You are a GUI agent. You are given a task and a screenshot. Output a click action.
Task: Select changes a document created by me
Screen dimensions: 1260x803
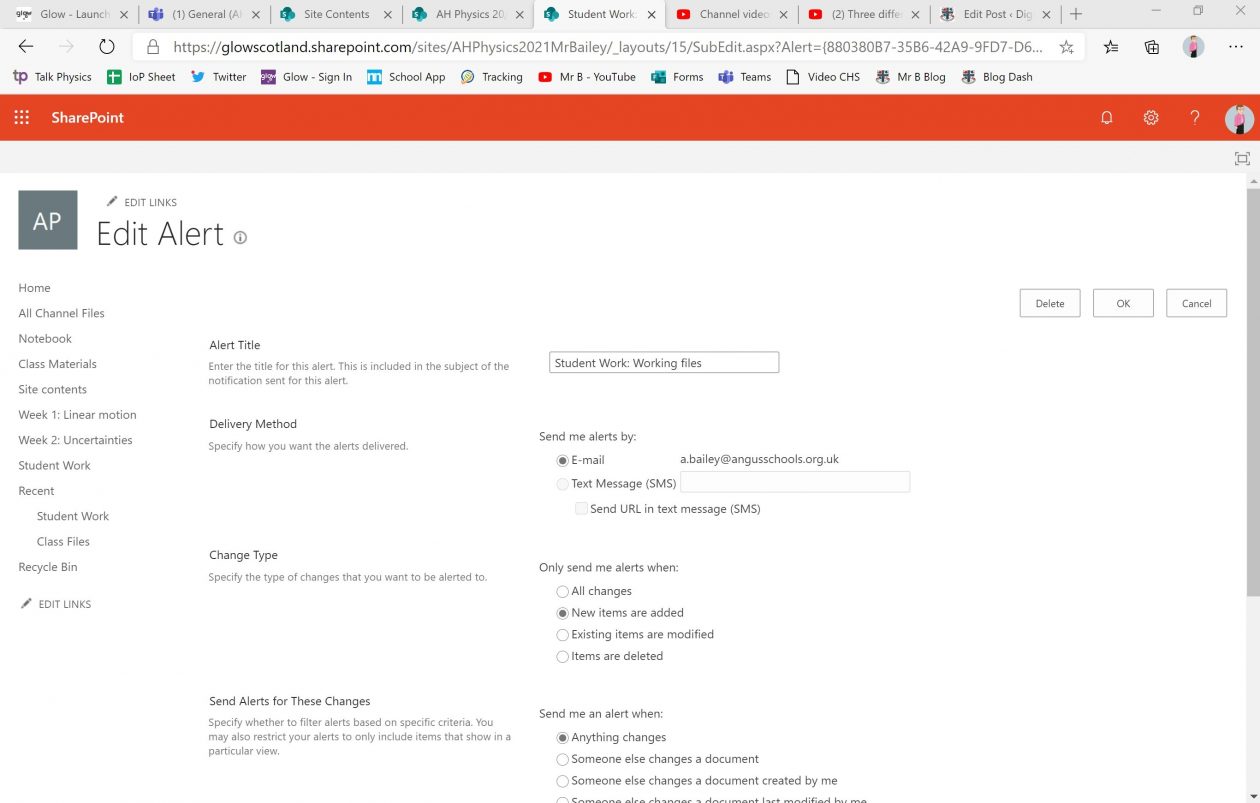pos(562,781)
